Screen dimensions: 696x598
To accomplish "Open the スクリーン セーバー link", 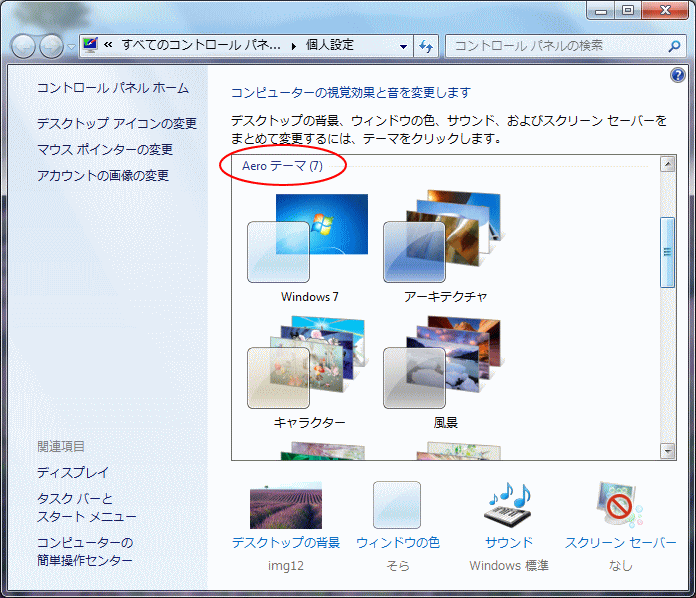I will coord(621,543).
